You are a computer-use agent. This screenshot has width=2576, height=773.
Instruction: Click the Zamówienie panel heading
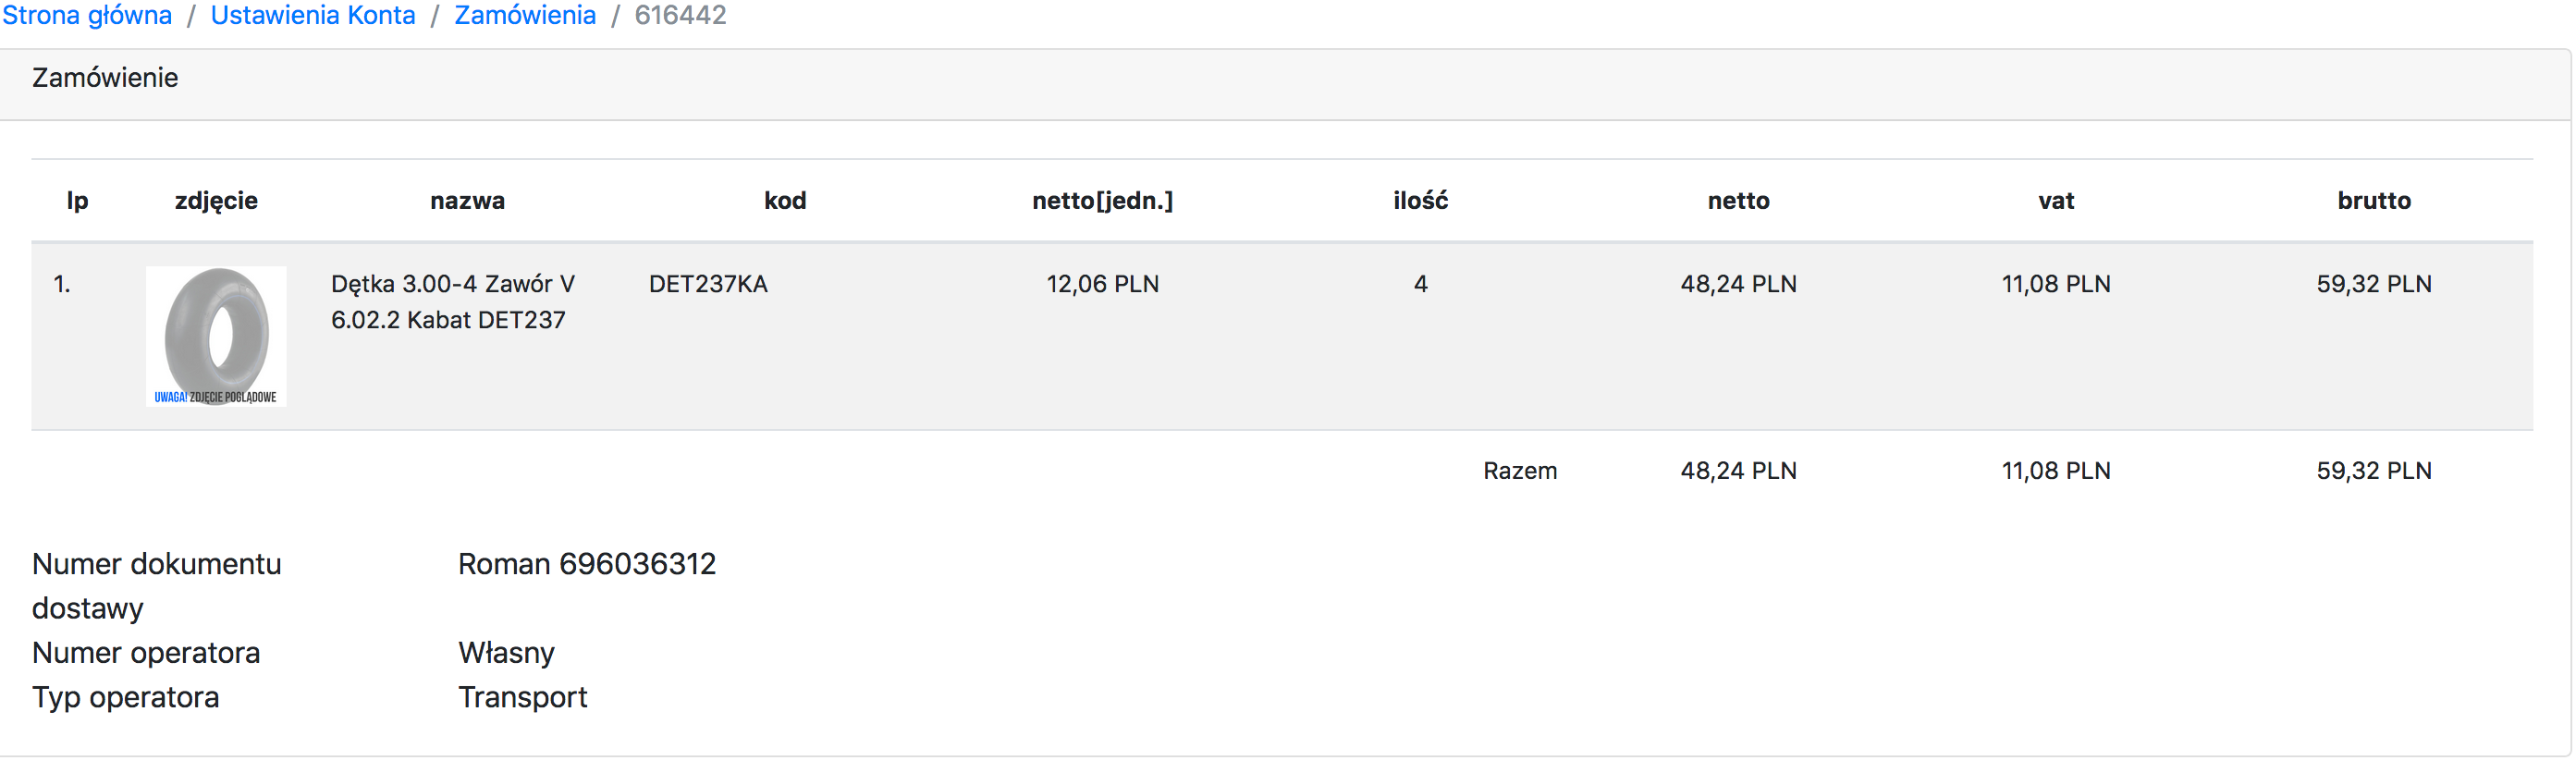[105, 78]
